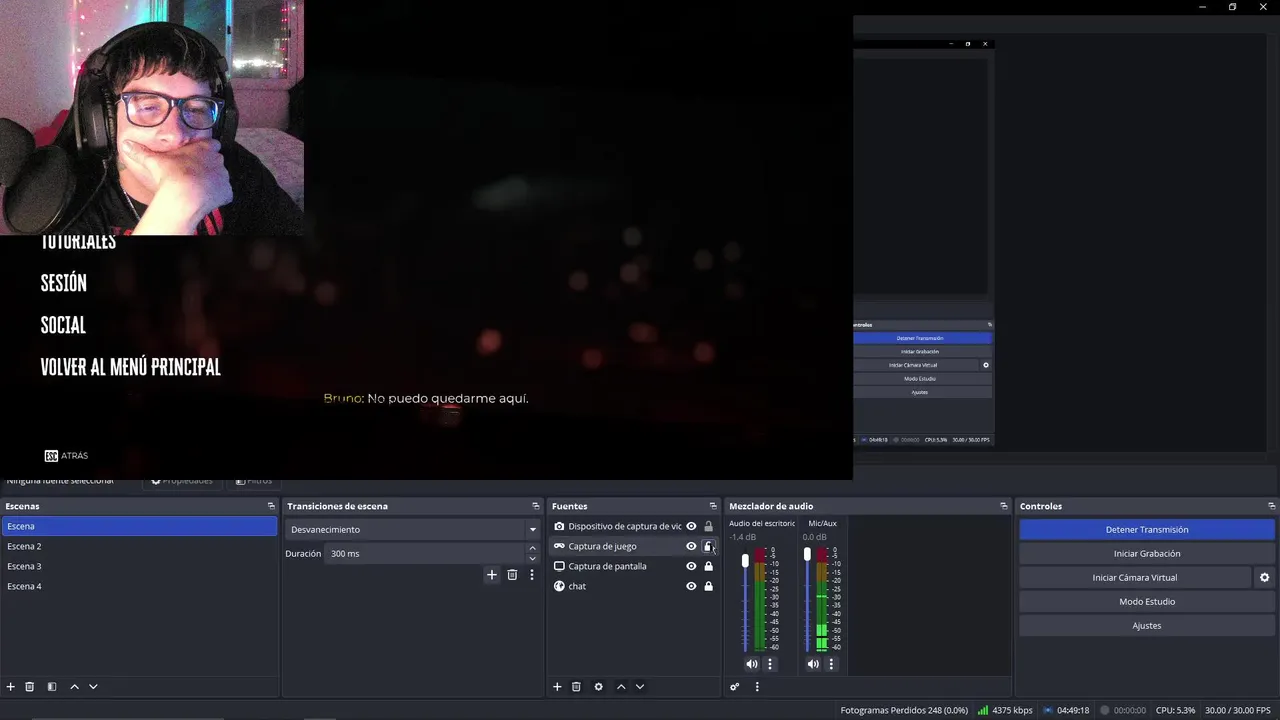Open advanced audio properties gears icon

tap(734, 687)
